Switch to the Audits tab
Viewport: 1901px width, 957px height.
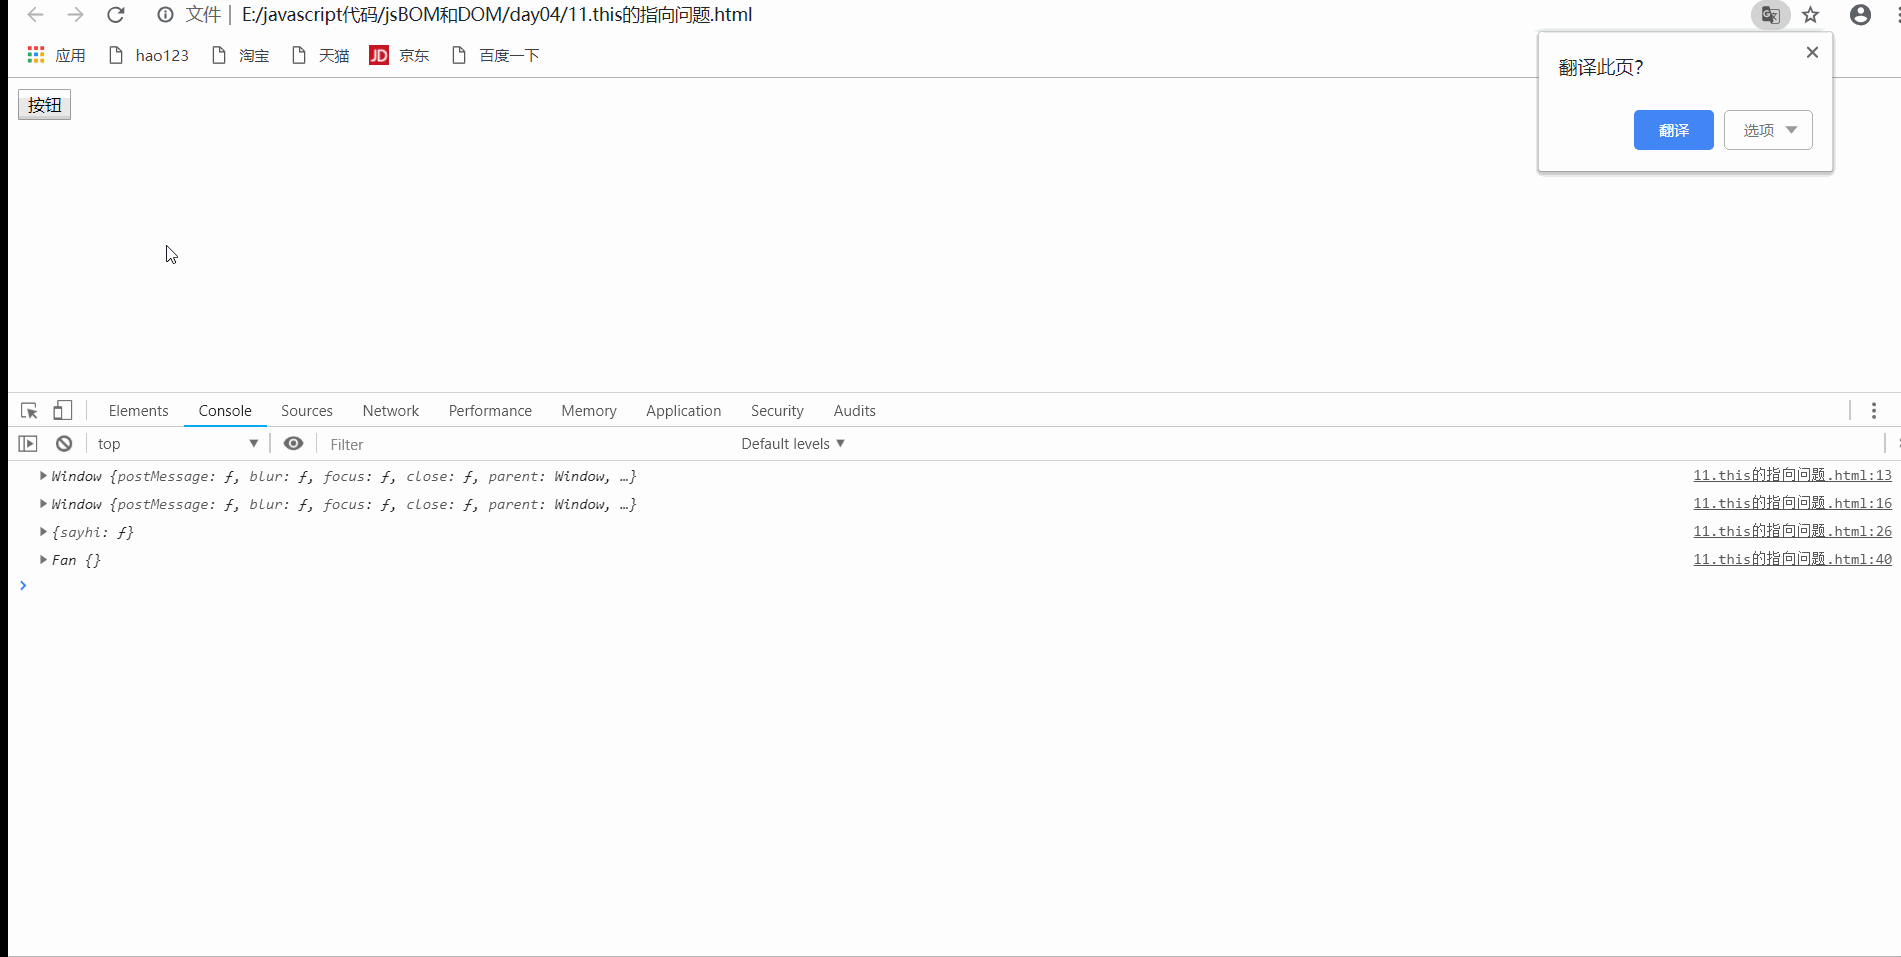coord(854,411)
